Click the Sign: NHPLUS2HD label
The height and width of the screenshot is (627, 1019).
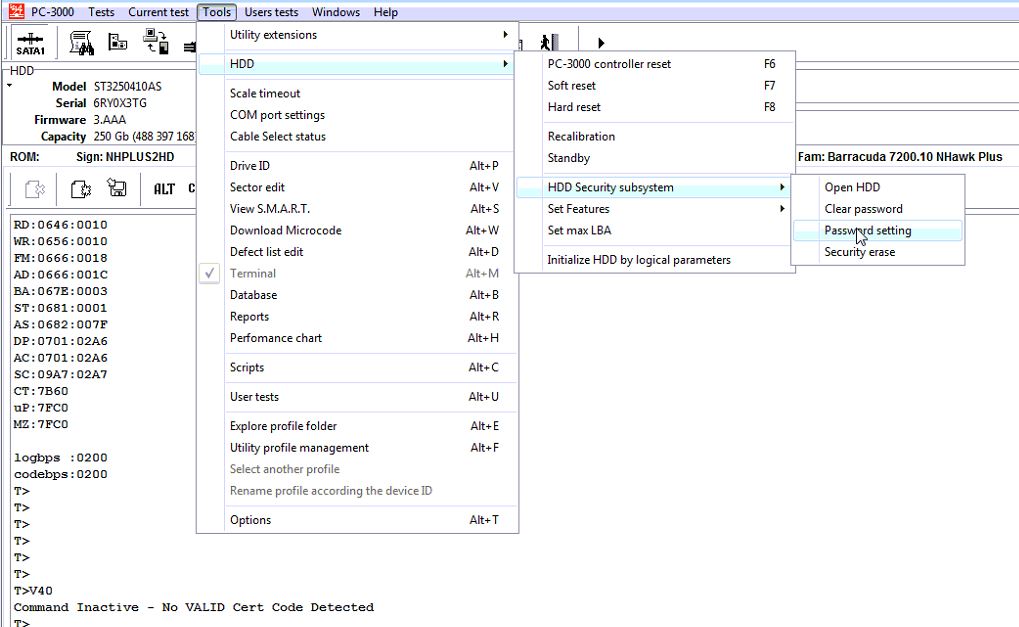[125, 157]
